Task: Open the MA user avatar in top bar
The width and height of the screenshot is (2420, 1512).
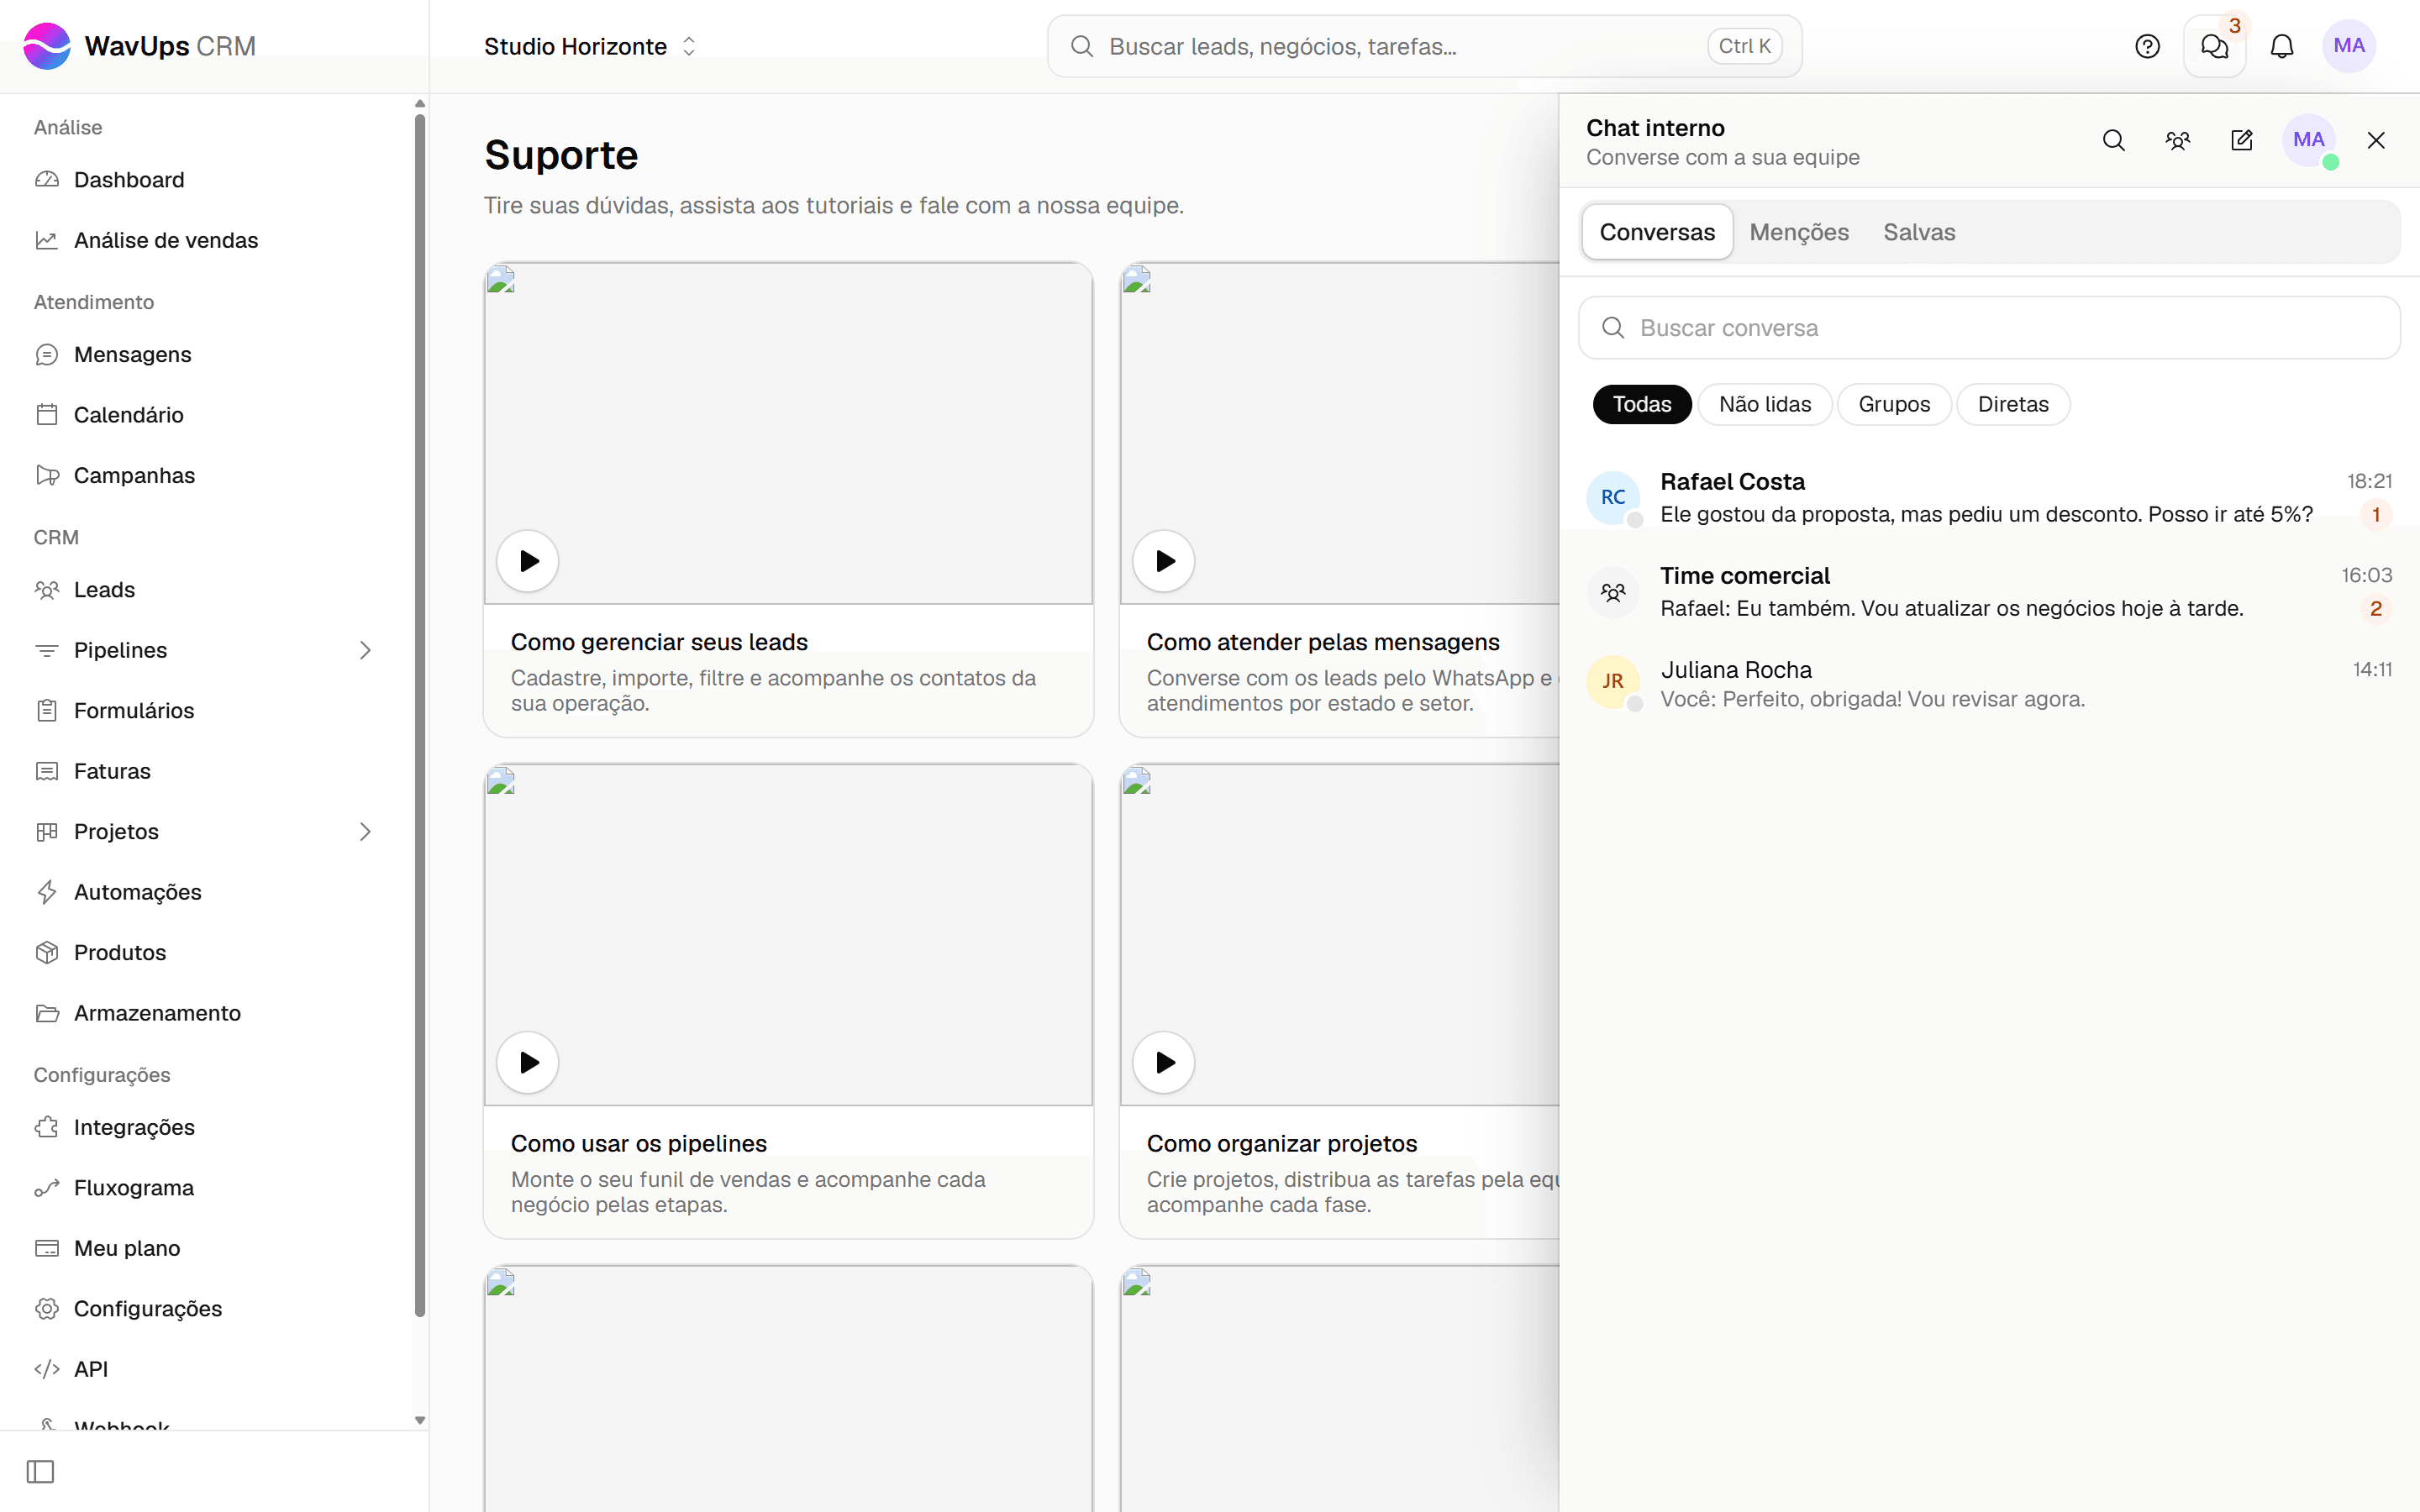Action: 2349,46
